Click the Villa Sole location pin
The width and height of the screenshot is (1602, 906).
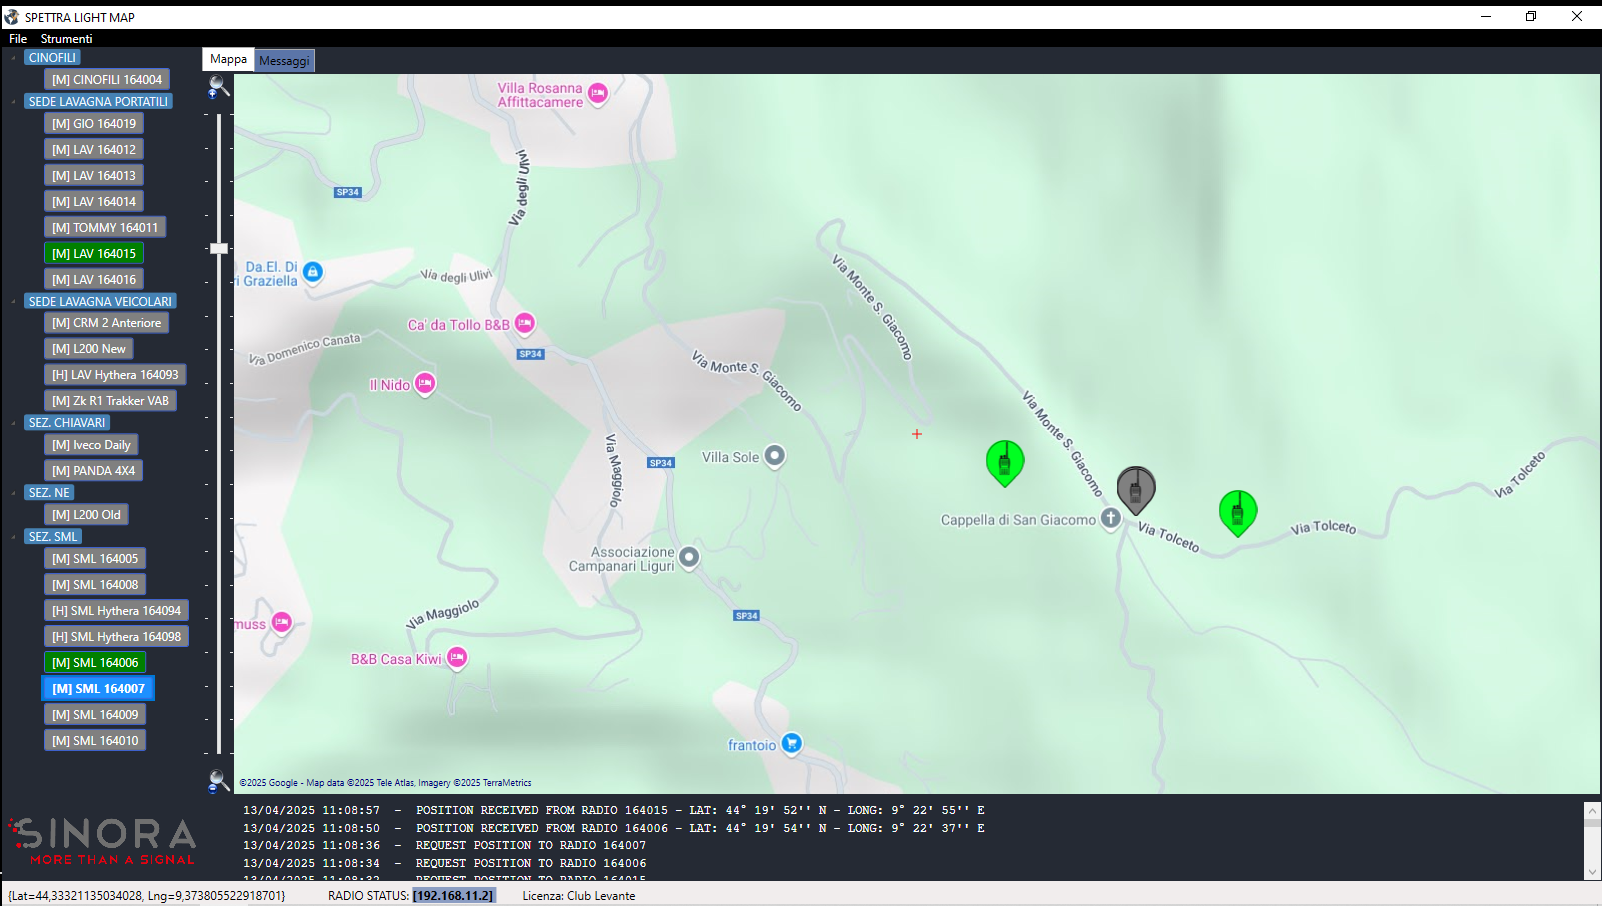pos(775,456)
